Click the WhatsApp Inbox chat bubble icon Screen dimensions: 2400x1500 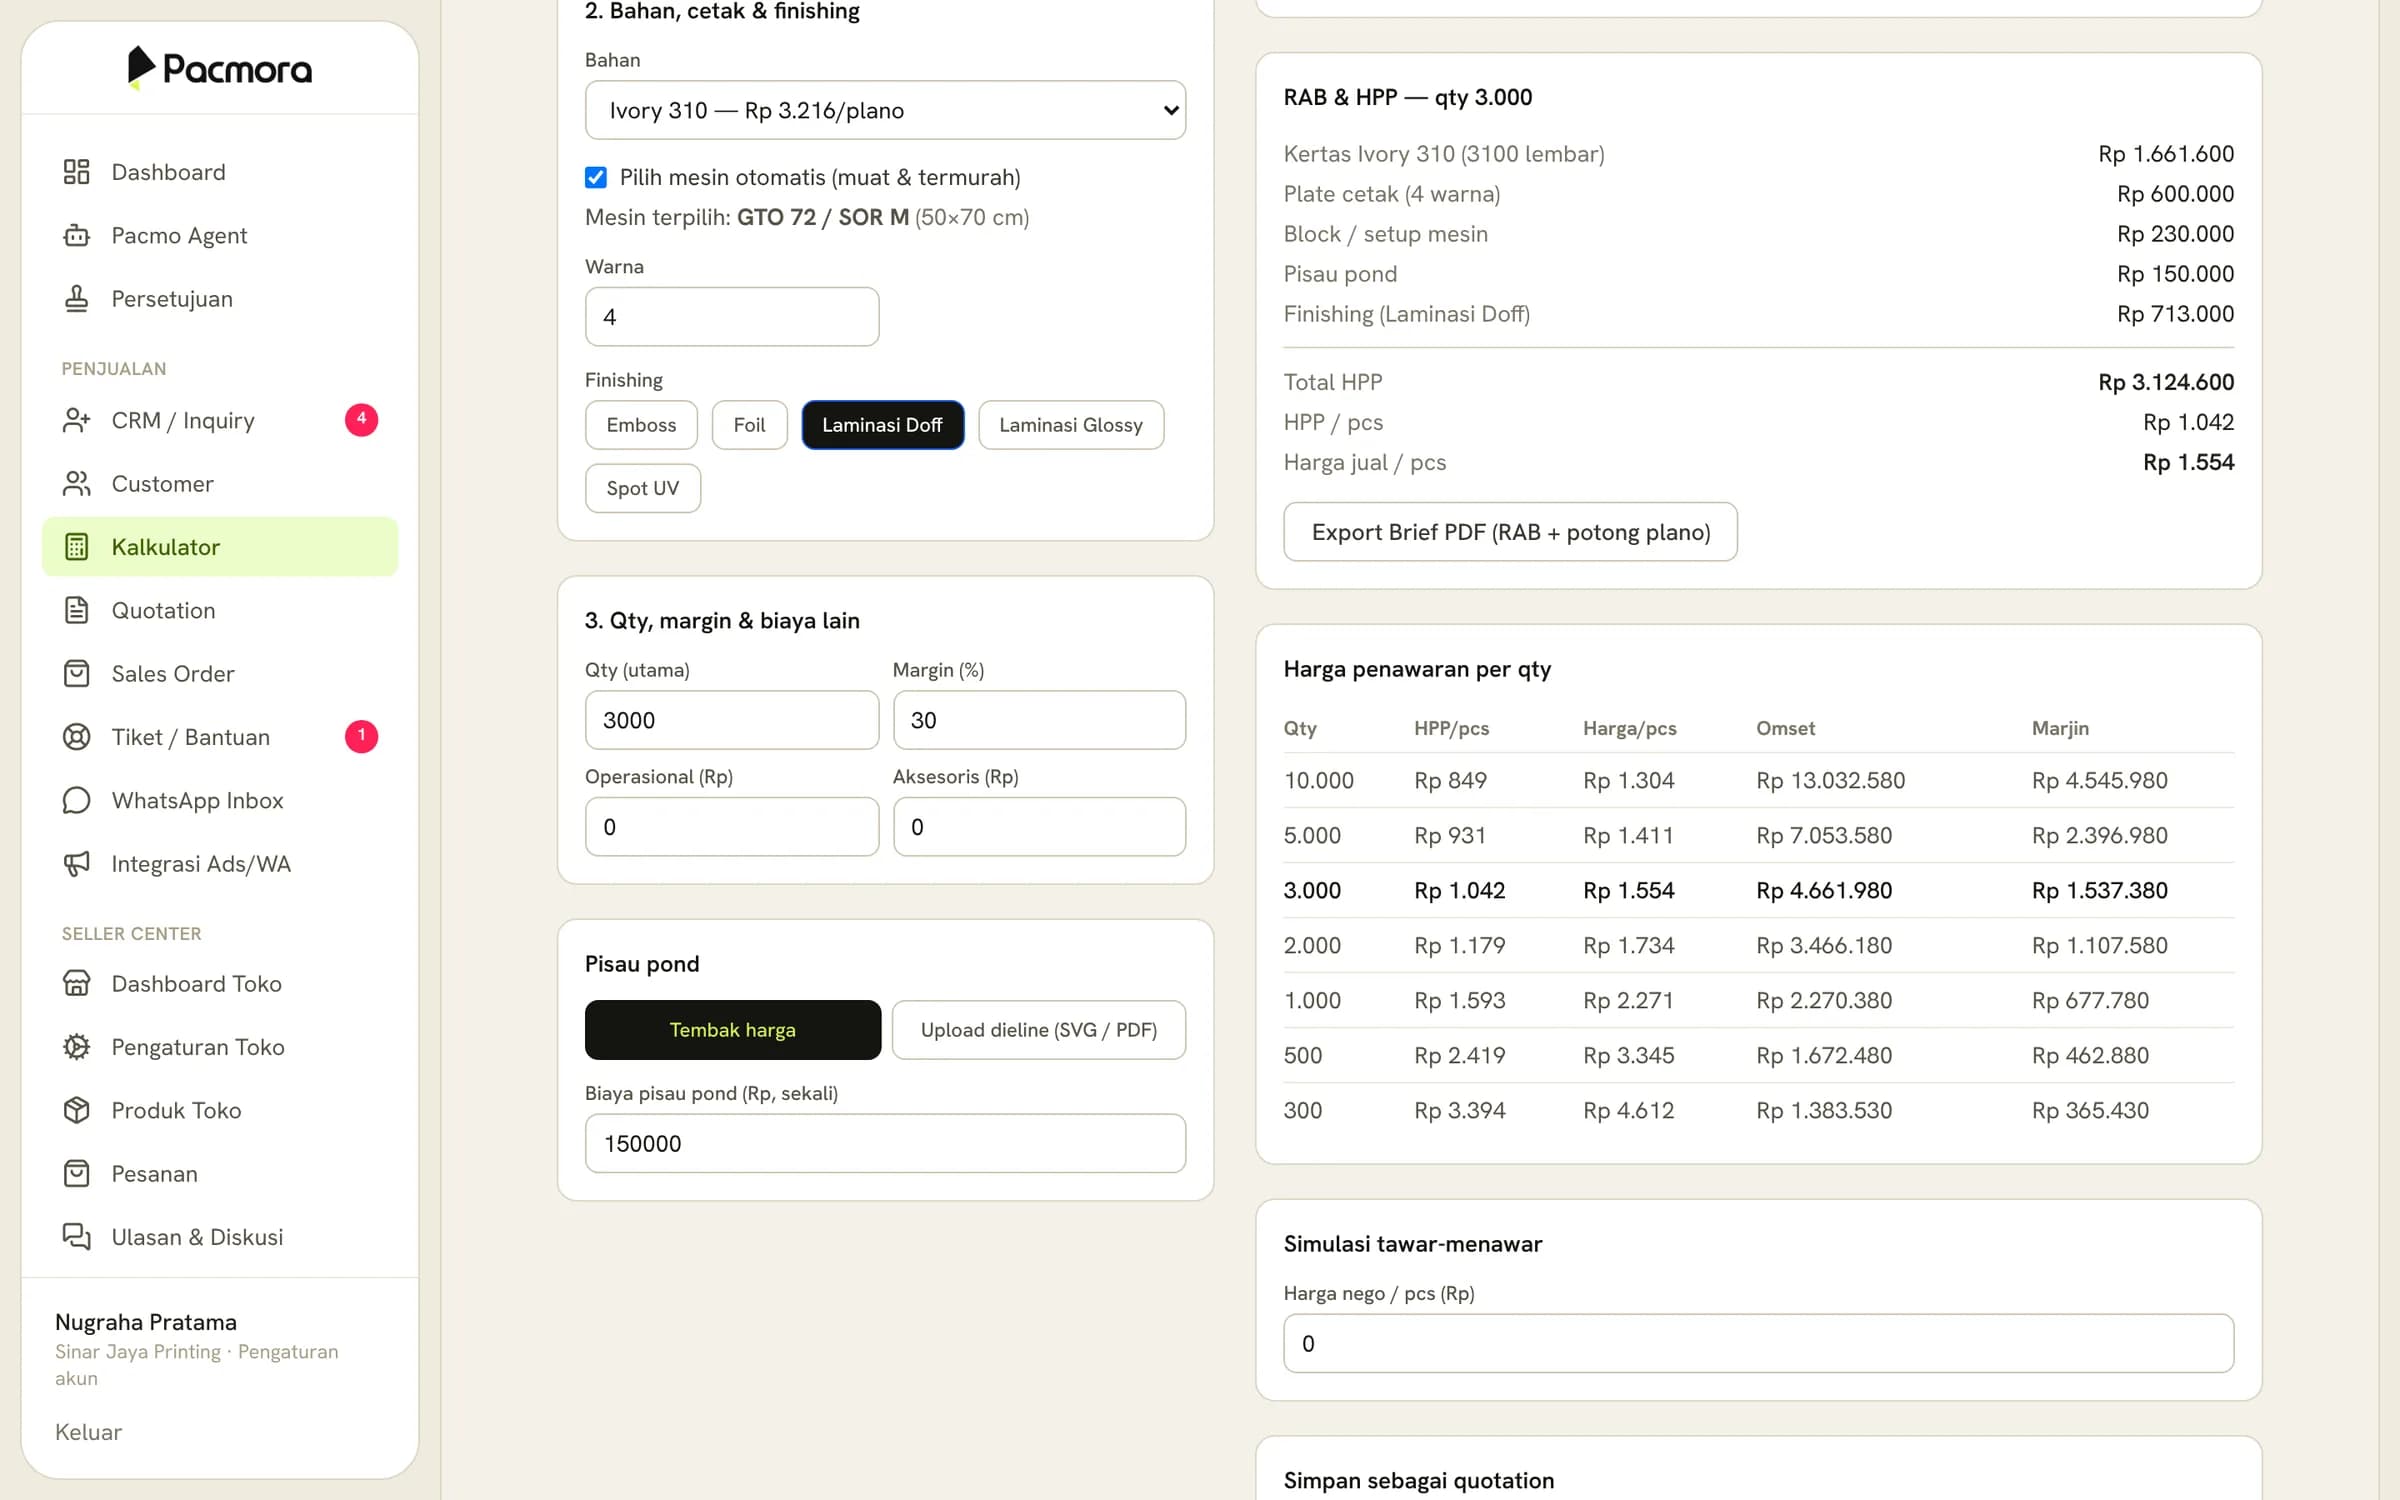click(76, 800)
